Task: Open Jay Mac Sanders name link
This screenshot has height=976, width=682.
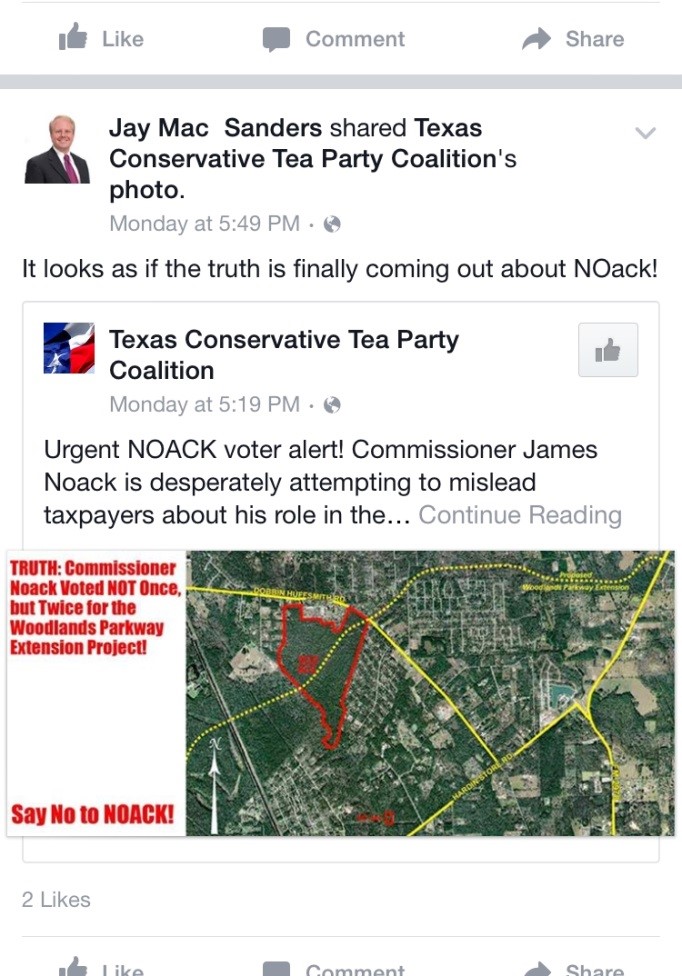Action: [215, 128]
